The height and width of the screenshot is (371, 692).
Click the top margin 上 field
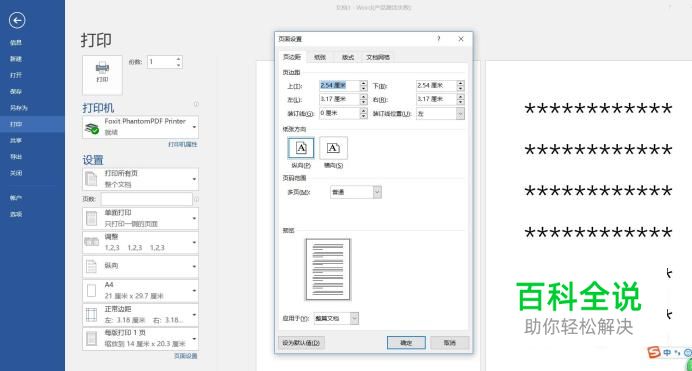339,86
